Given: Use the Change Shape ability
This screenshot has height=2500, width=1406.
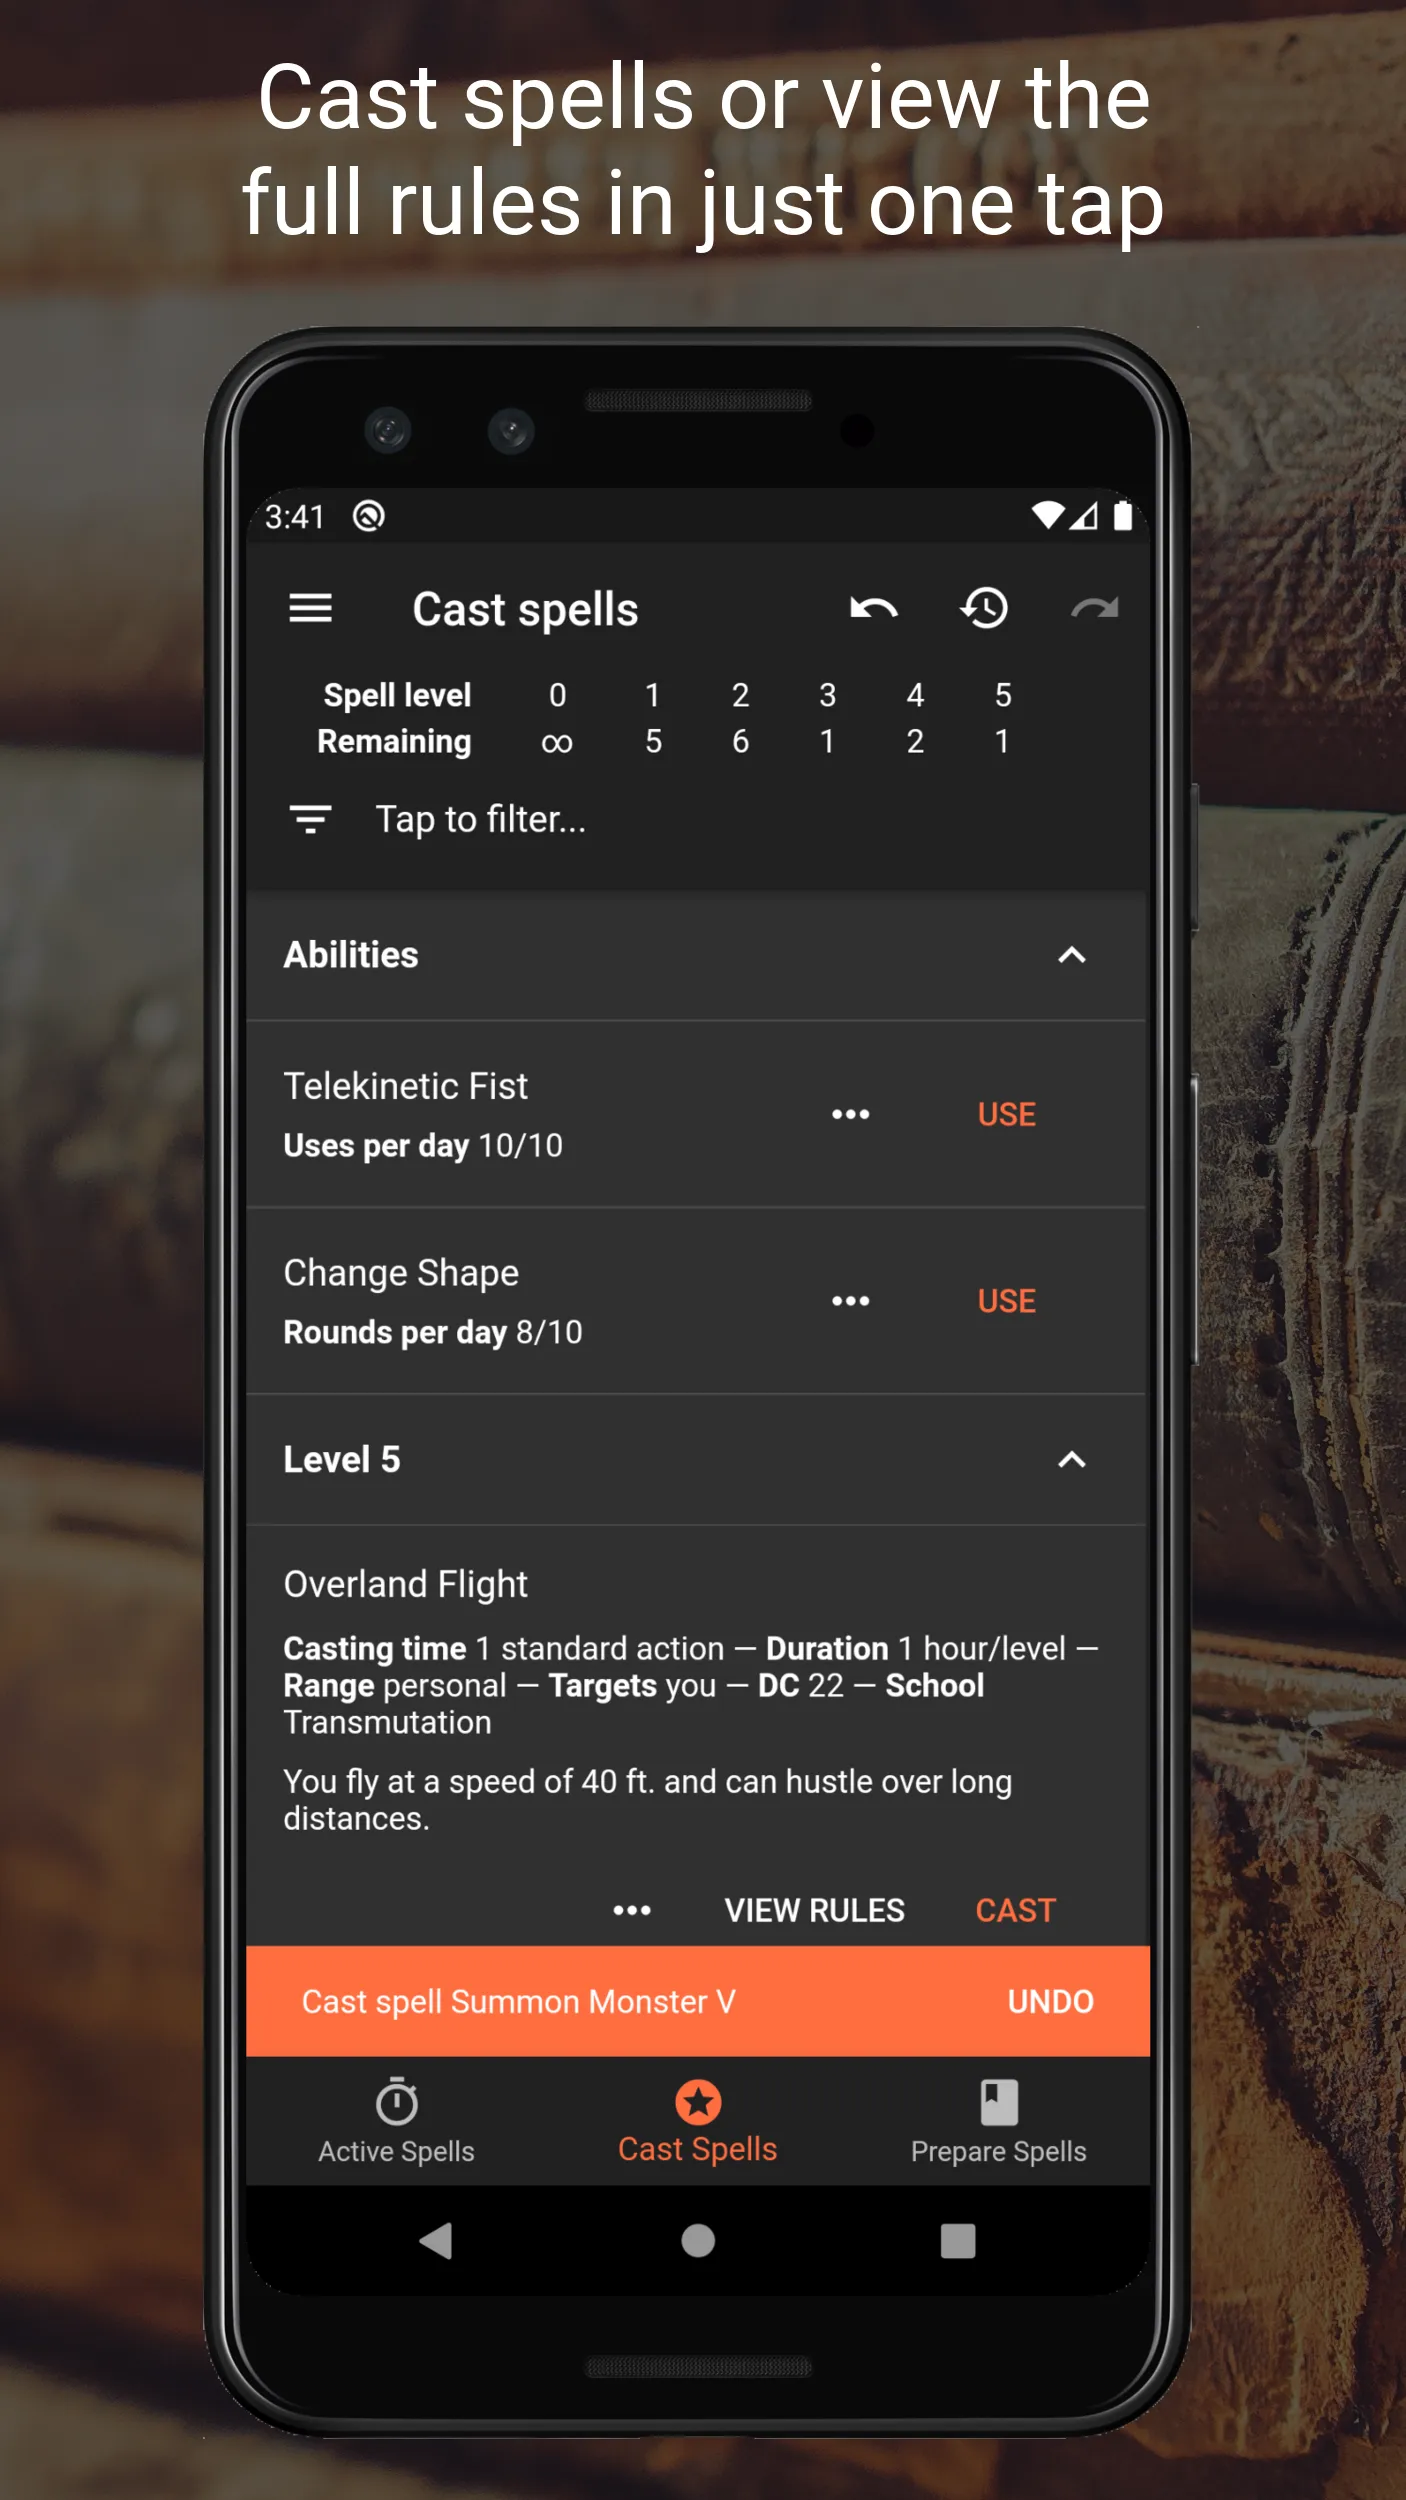Looking at the screenshot, I should pyautogui.click(x=1006, y=1301).
